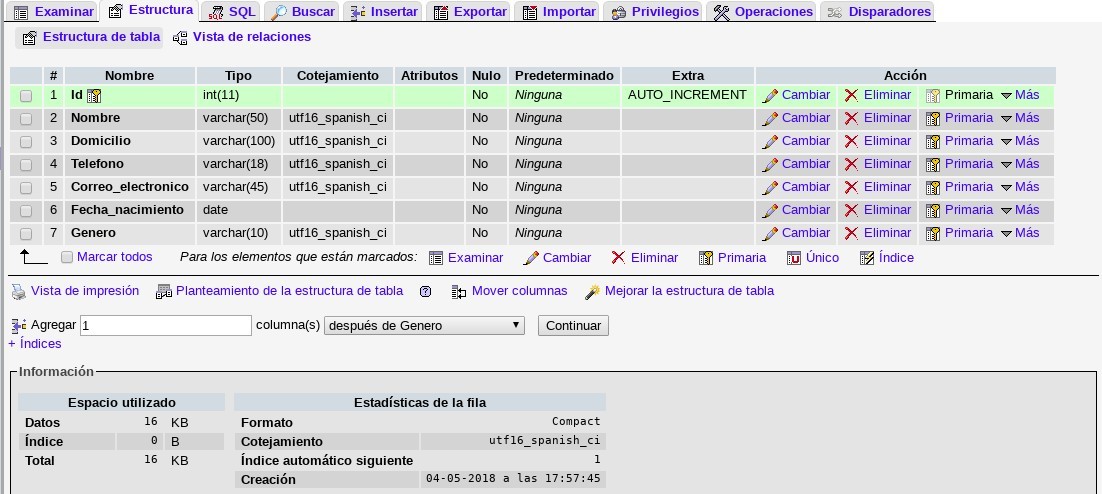Tick the Correo_electronico row checkbox
Screen dimensions: 1102x494
click(x=26, y=188)
